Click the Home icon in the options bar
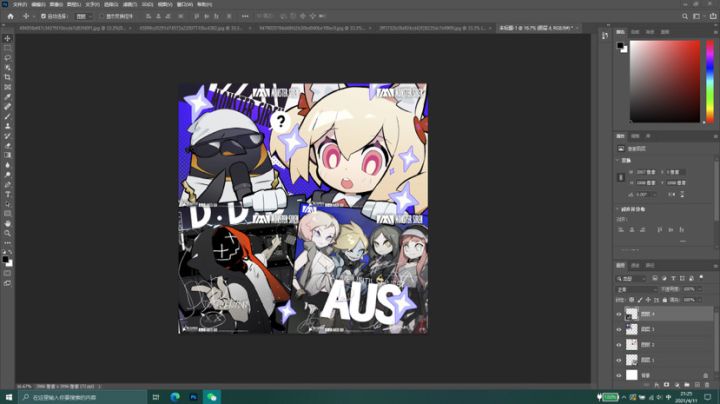The height and width of the screenshot is (404, 720). [x=11, y=16]
